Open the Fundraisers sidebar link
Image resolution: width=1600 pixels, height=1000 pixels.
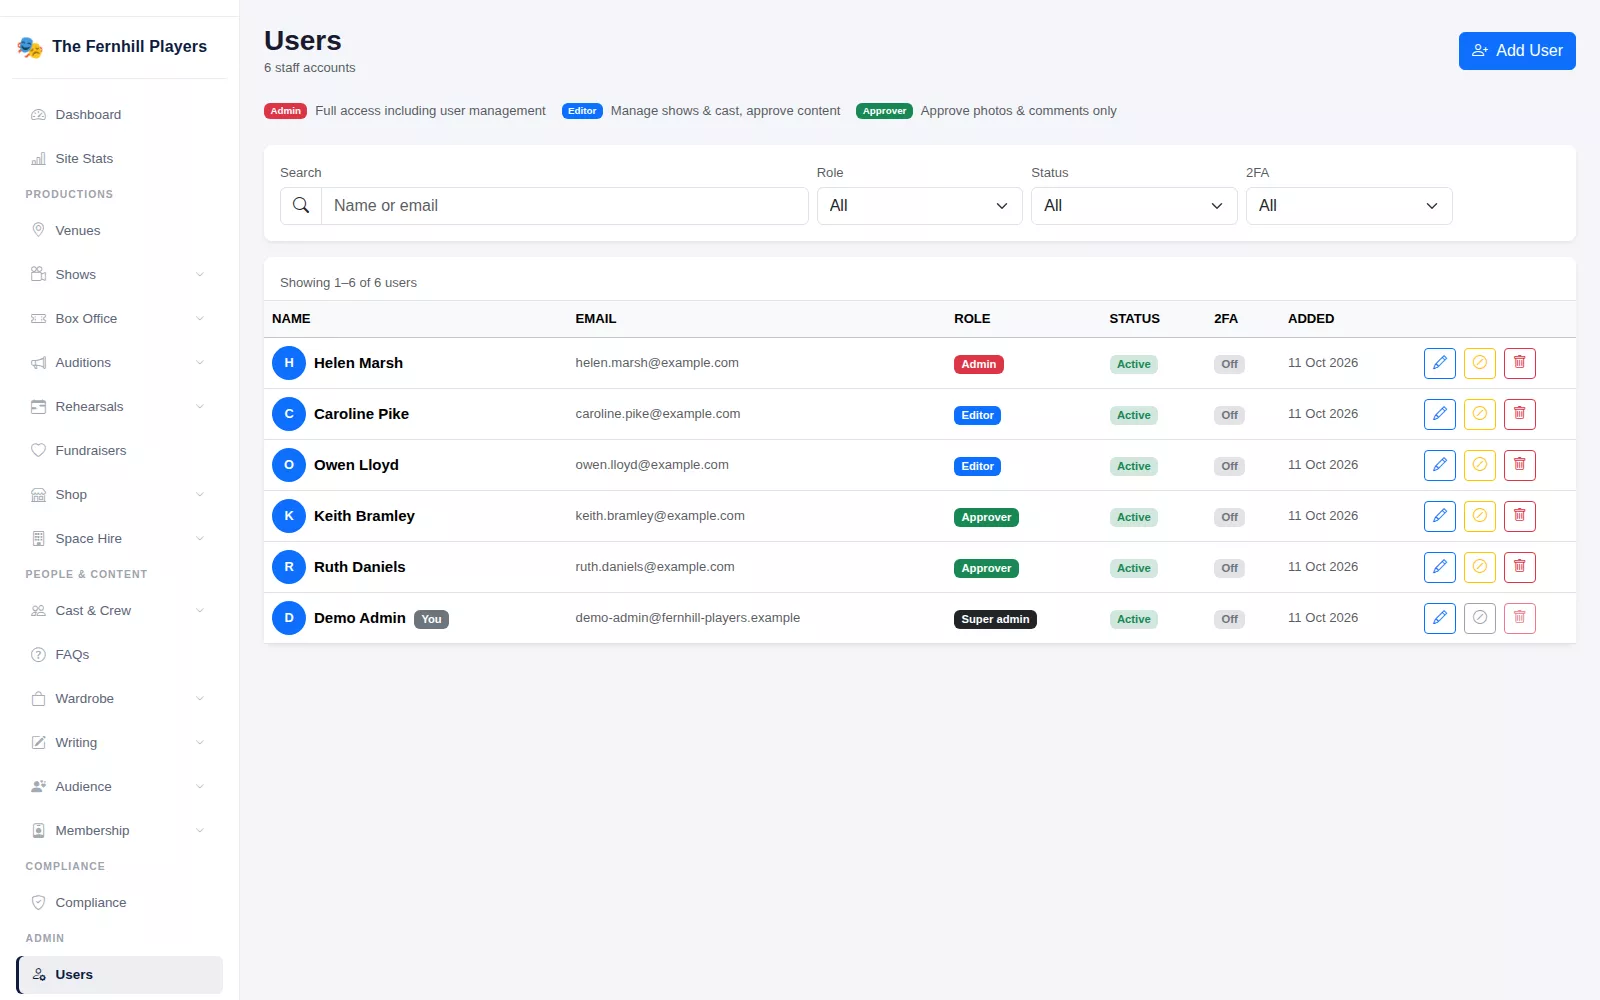119,451
